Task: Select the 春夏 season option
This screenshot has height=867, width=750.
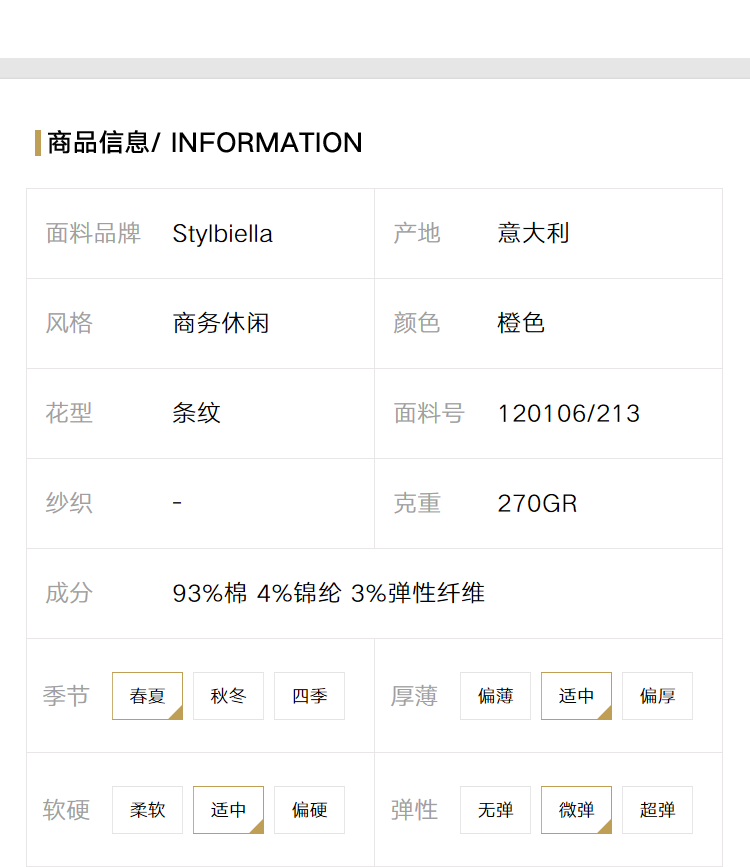Action: pyautogui.click(x=147, y=696)
